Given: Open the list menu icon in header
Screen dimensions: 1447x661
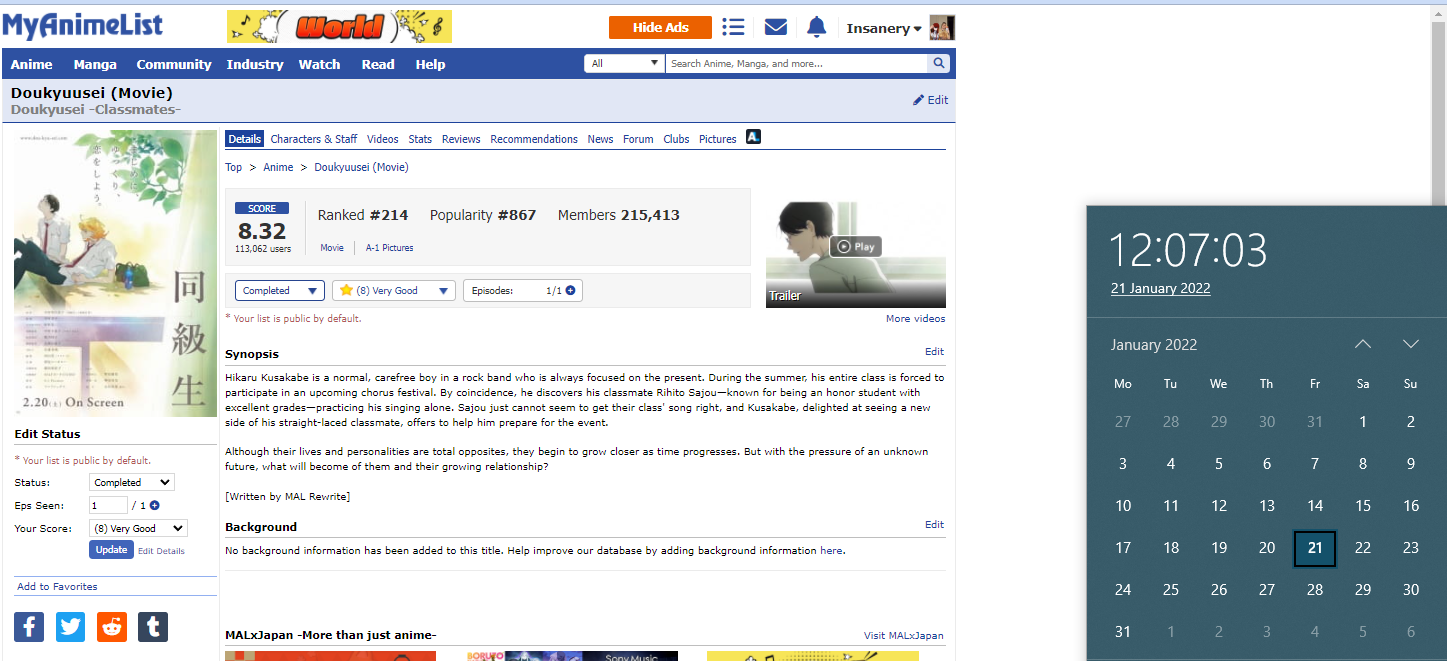Looking at the screenshot, I should pyautogui.click(x=733, y=27).
